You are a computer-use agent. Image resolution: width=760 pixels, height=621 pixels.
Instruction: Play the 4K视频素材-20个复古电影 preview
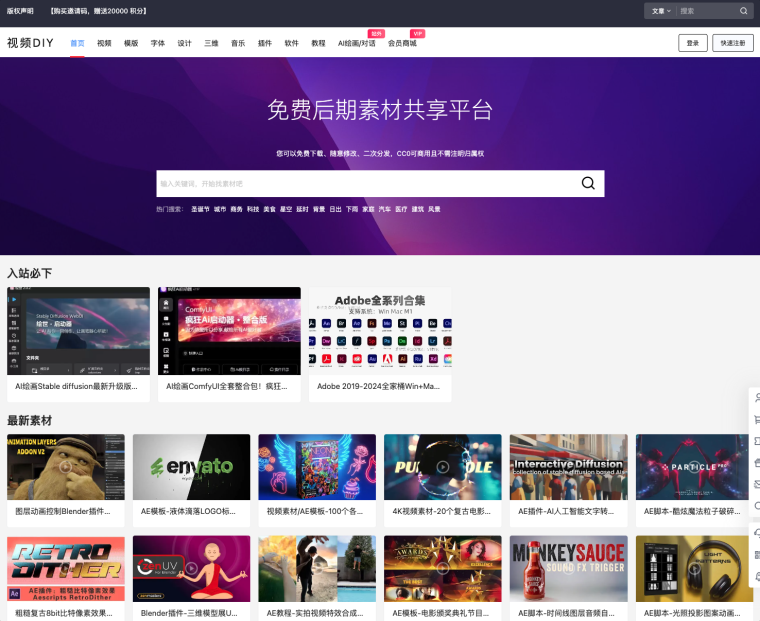click(x=443, y=467)
